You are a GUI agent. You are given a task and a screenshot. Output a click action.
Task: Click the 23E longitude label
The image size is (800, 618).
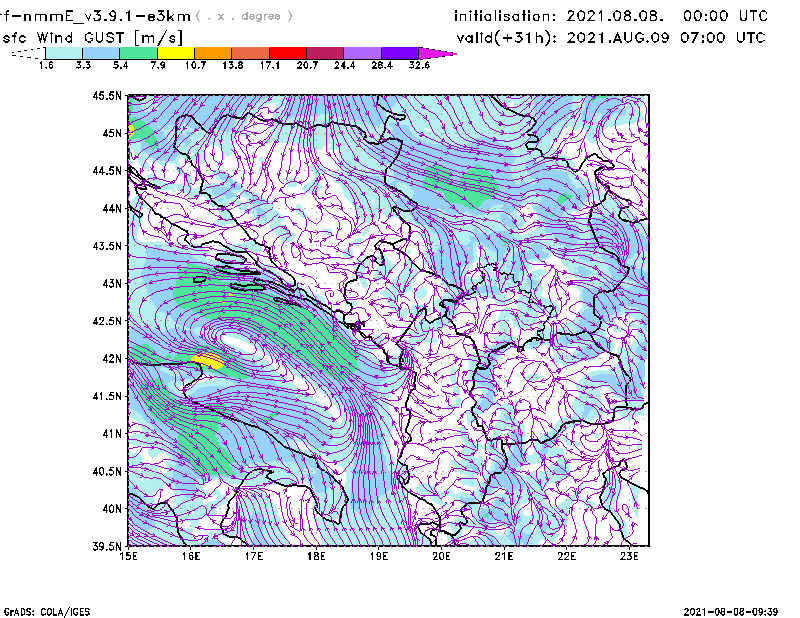click(x=630, y=556)
